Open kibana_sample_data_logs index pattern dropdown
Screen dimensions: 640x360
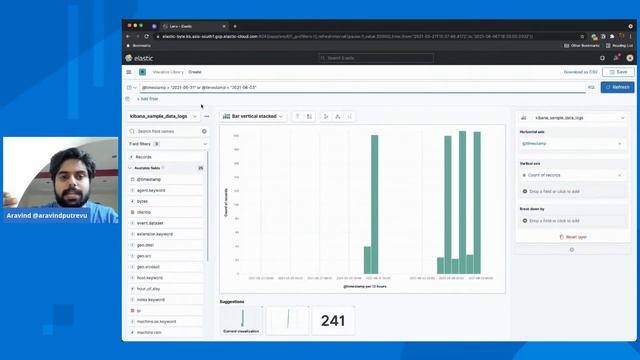(163, 116)
